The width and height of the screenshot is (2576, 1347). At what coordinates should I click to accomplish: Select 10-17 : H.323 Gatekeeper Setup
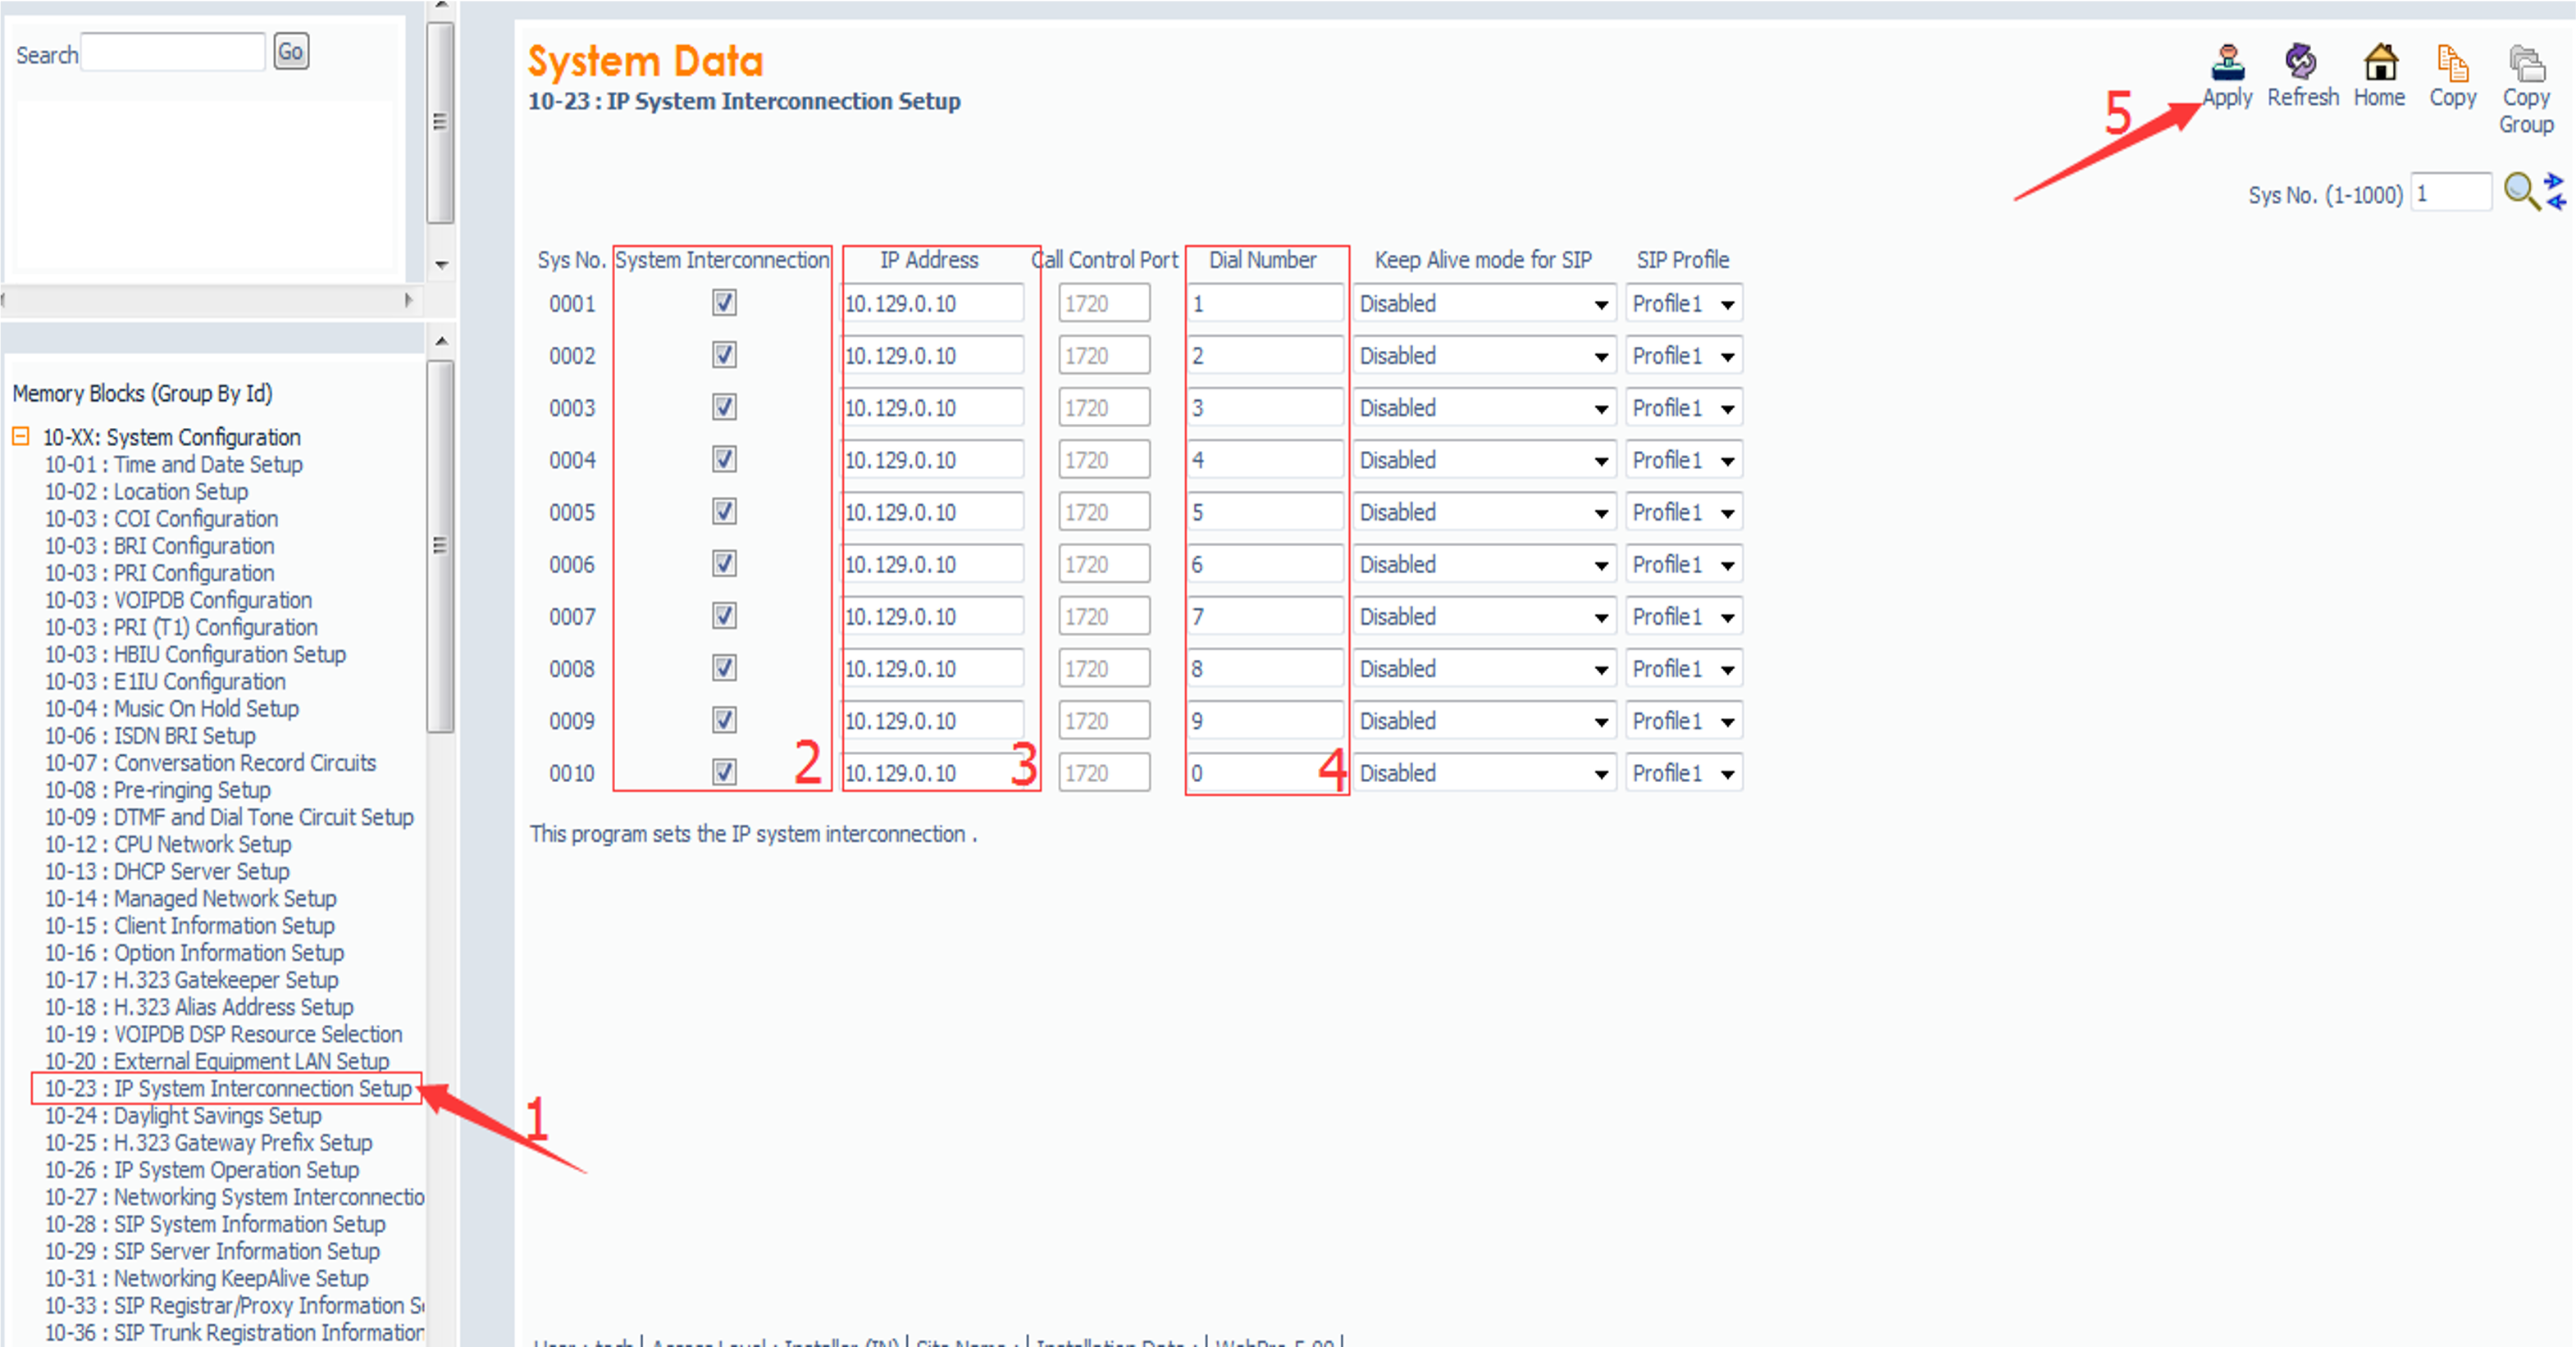pos(192,980)
